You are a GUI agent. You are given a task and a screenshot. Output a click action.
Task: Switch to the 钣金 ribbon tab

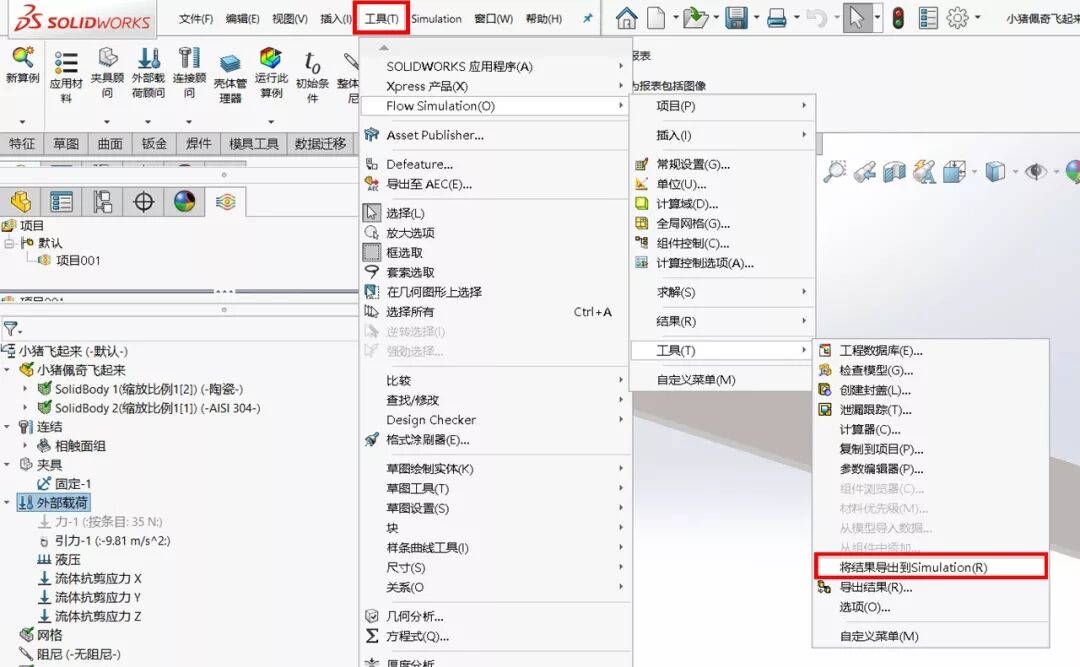click(x=154, y=143)
